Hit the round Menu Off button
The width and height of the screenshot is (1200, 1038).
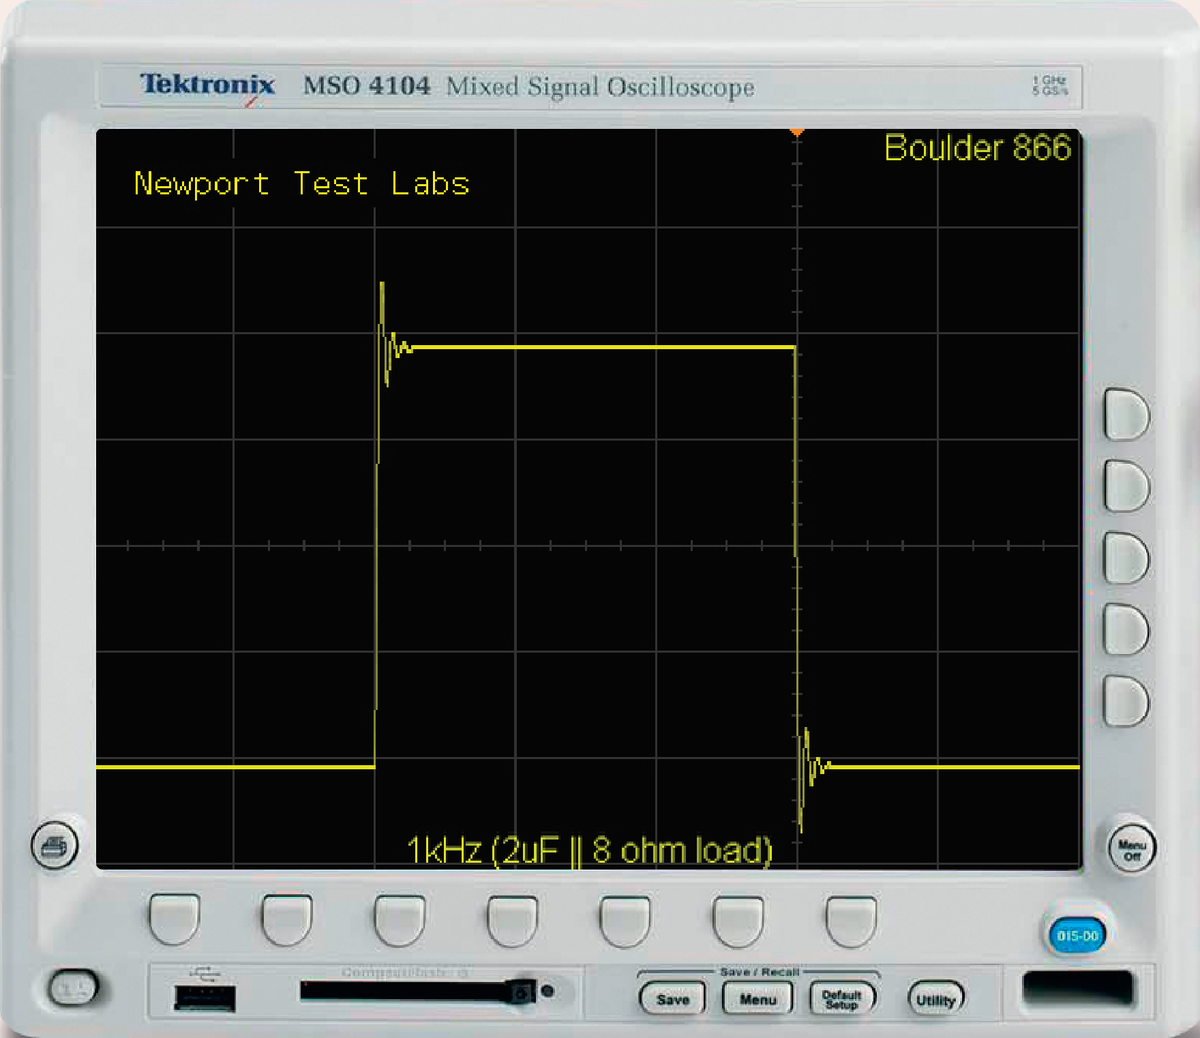[x=1132, y=849]
